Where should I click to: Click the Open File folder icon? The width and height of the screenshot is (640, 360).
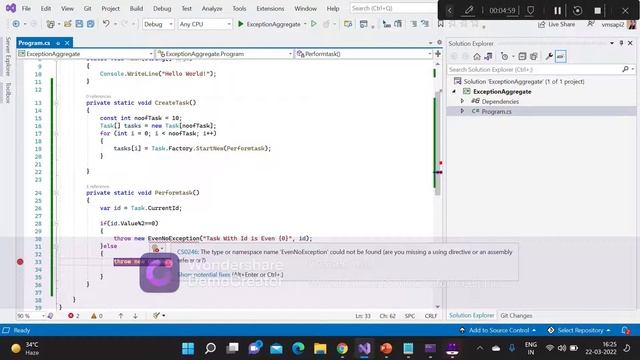click(68, 24)
